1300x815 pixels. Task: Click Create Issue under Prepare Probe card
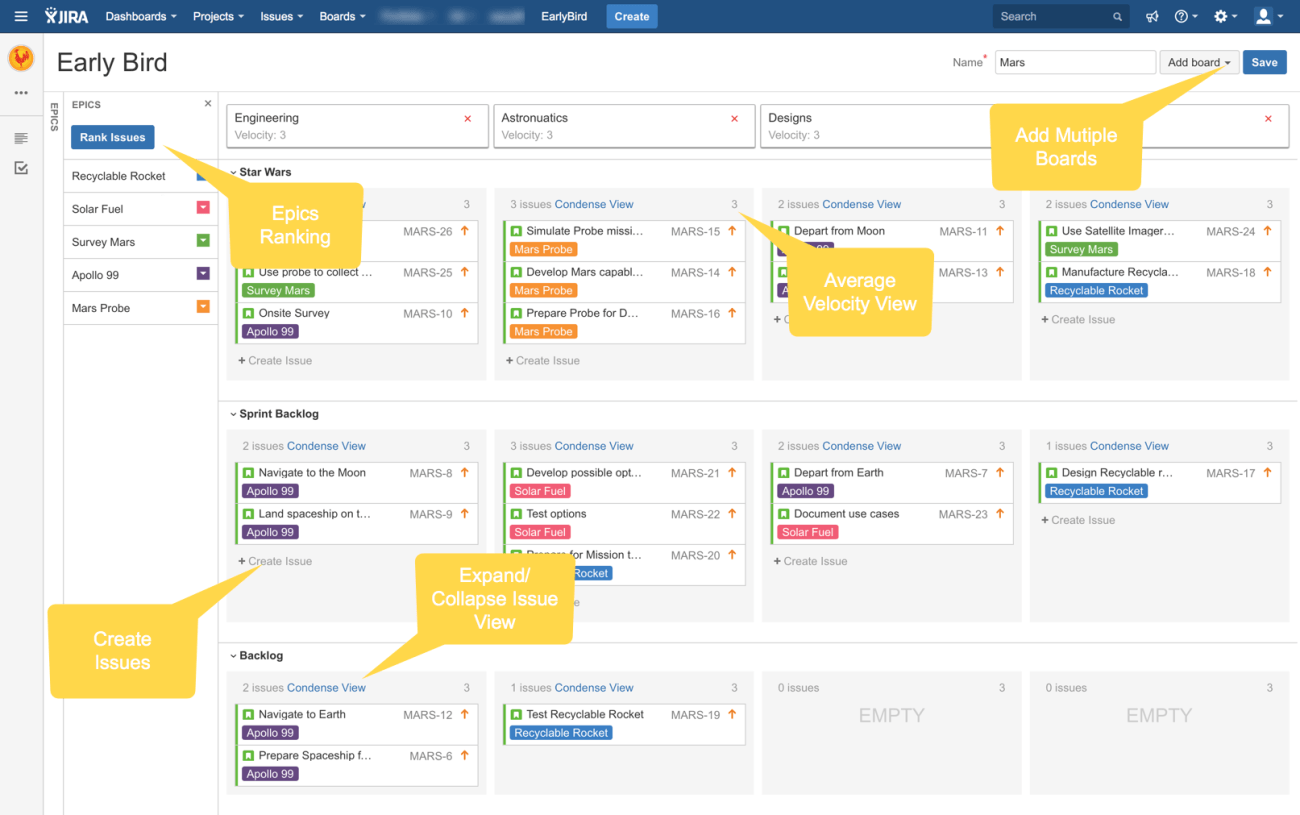click(542, 360)
